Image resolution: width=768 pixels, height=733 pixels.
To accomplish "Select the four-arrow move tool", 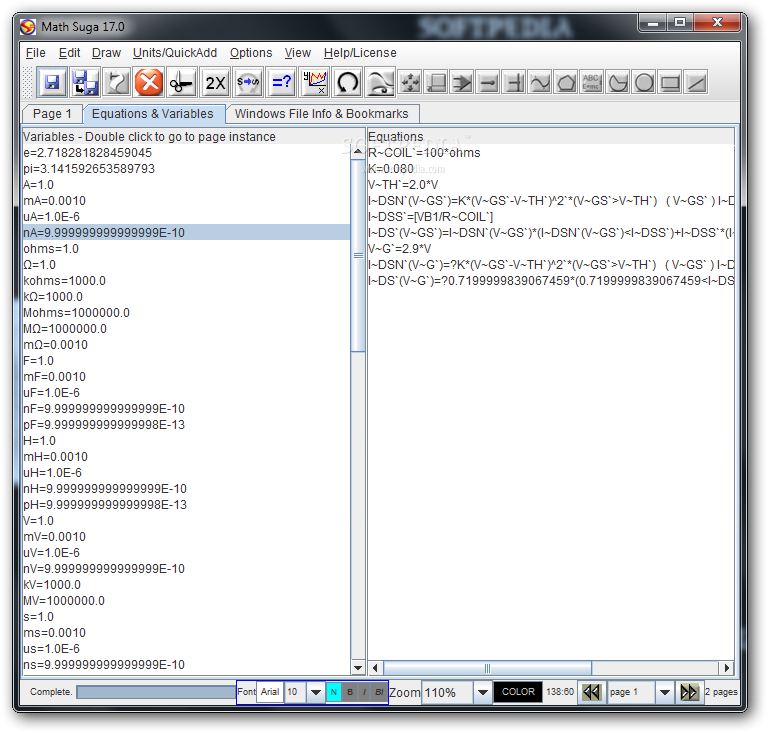I will point(410,82).
